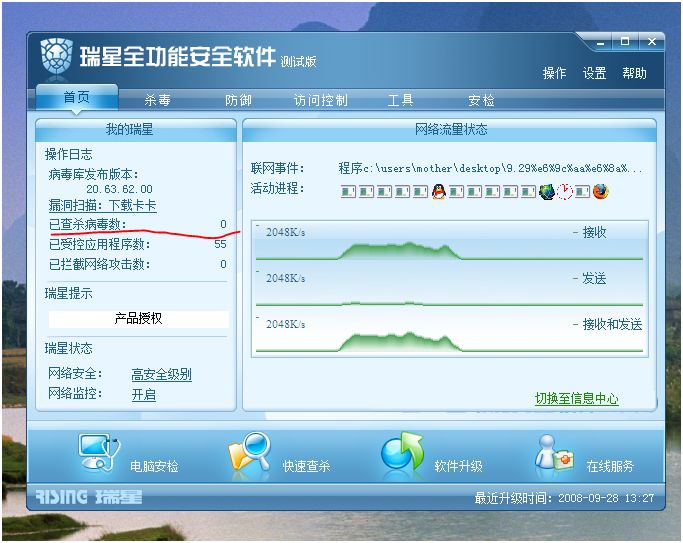Click the 已查杀病毒数 label
Image resolution: width=683 pixels, height=543 pixels.
pos(88,224)
